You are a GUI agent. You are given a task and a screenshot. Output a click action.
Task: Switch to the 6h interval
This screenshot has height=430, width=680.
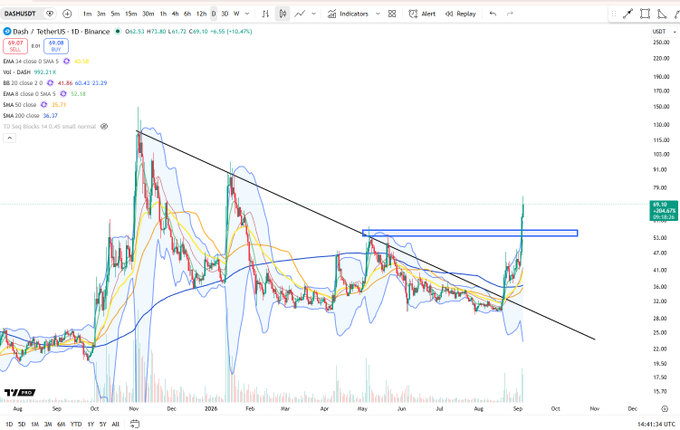click(x=187, y=14)
